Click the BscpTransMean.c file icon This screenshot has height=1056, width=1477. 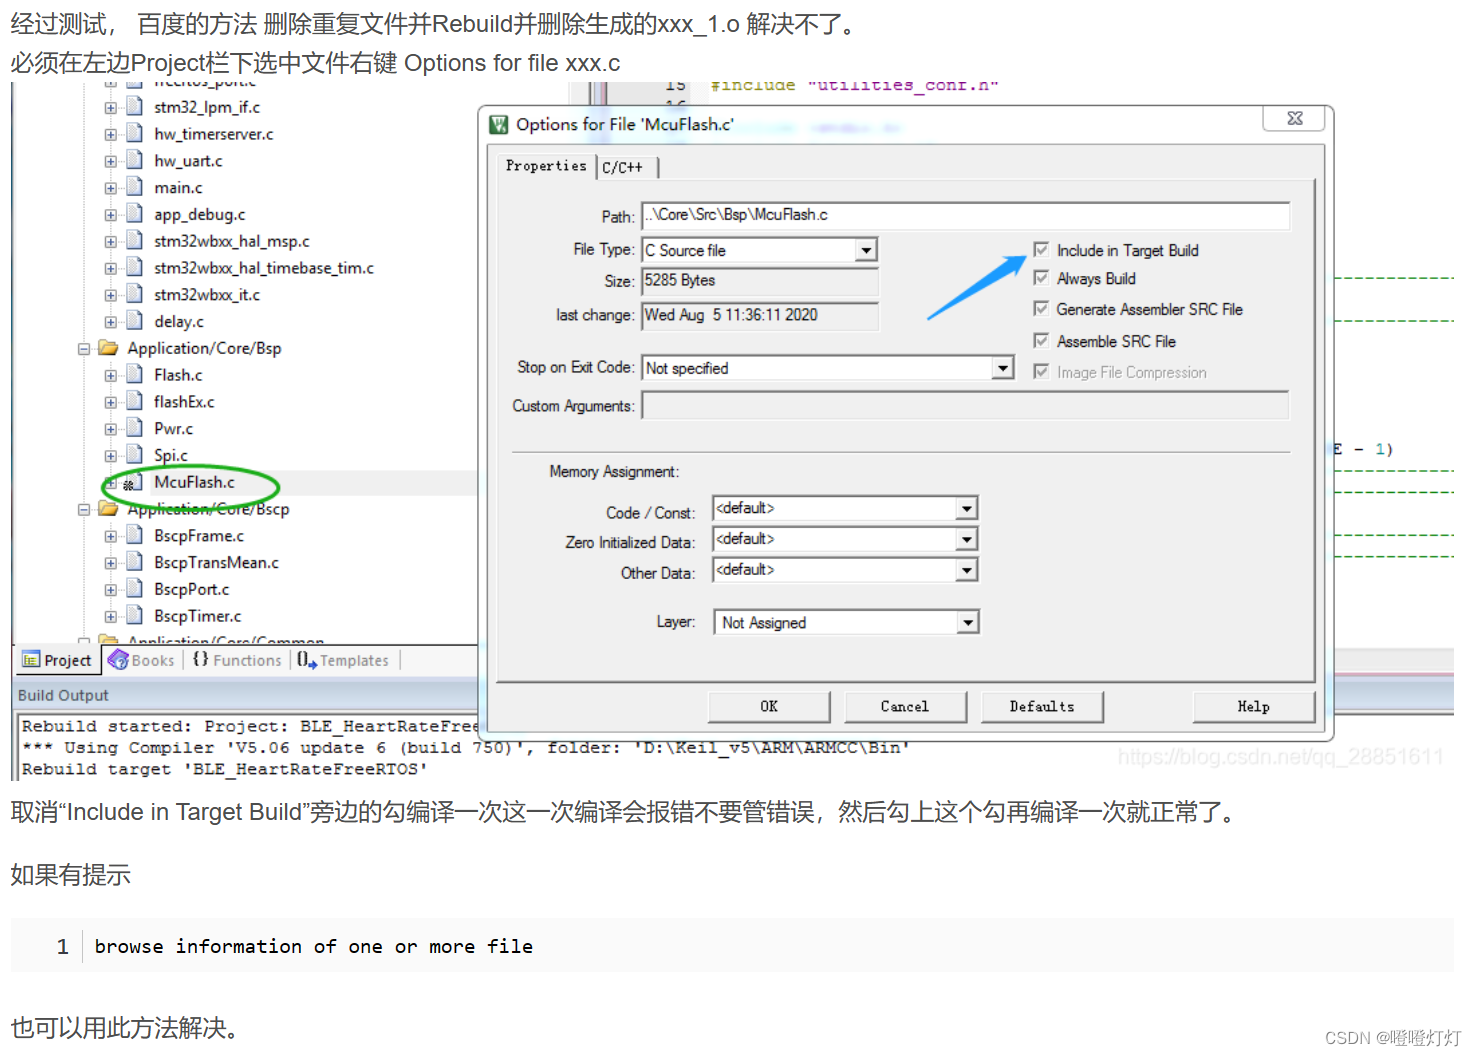coord(135,562)
